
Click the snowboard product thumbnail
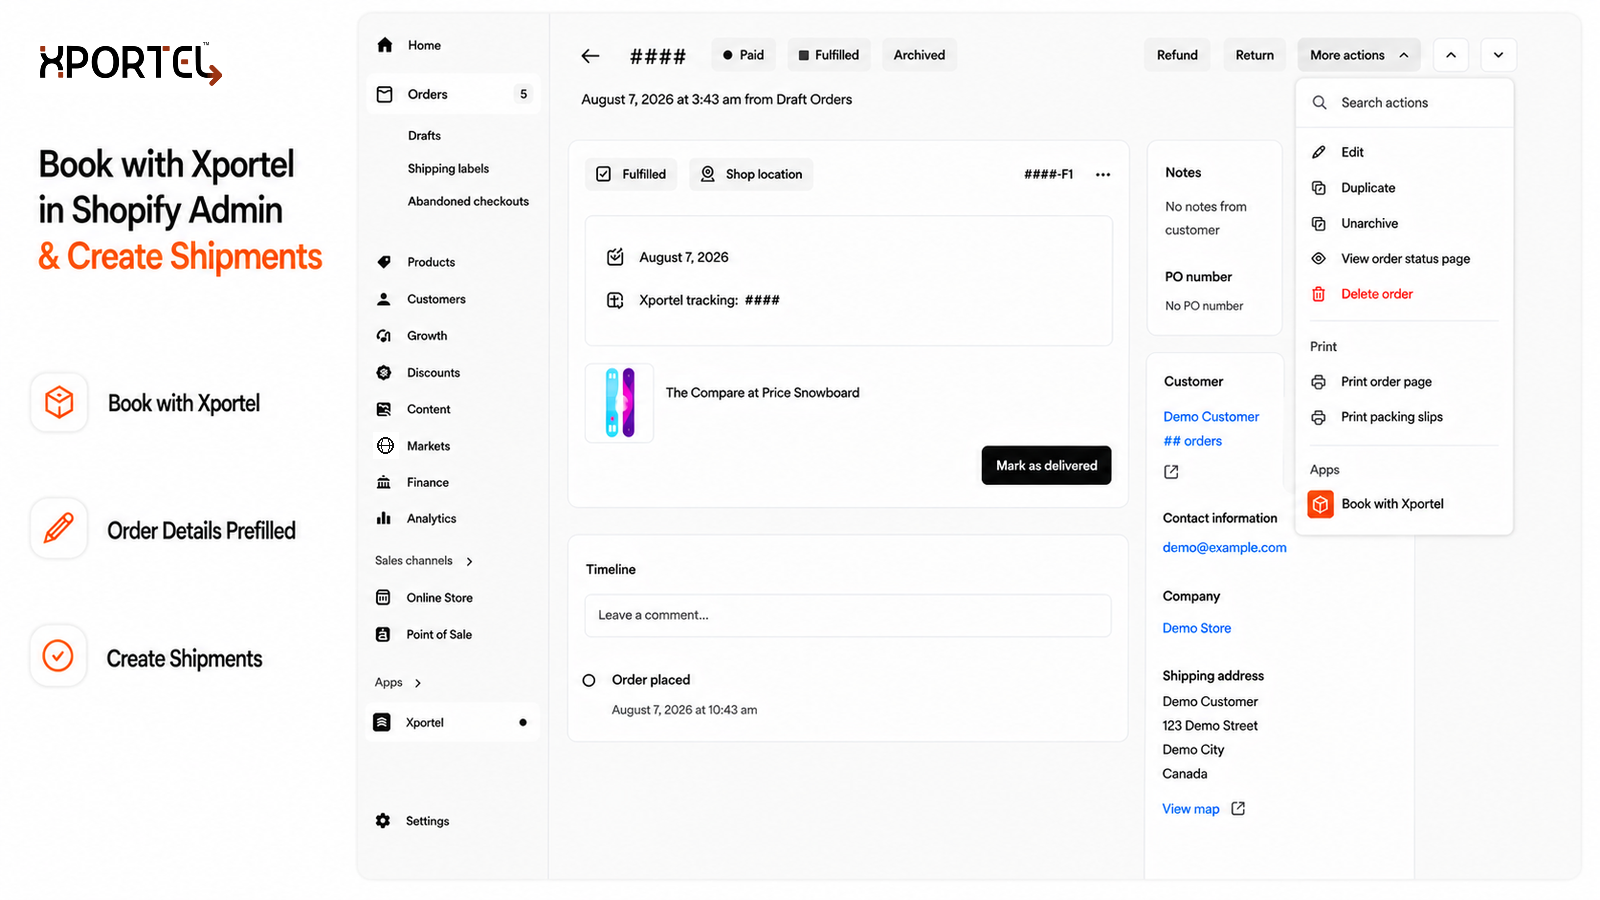point(619,403)
